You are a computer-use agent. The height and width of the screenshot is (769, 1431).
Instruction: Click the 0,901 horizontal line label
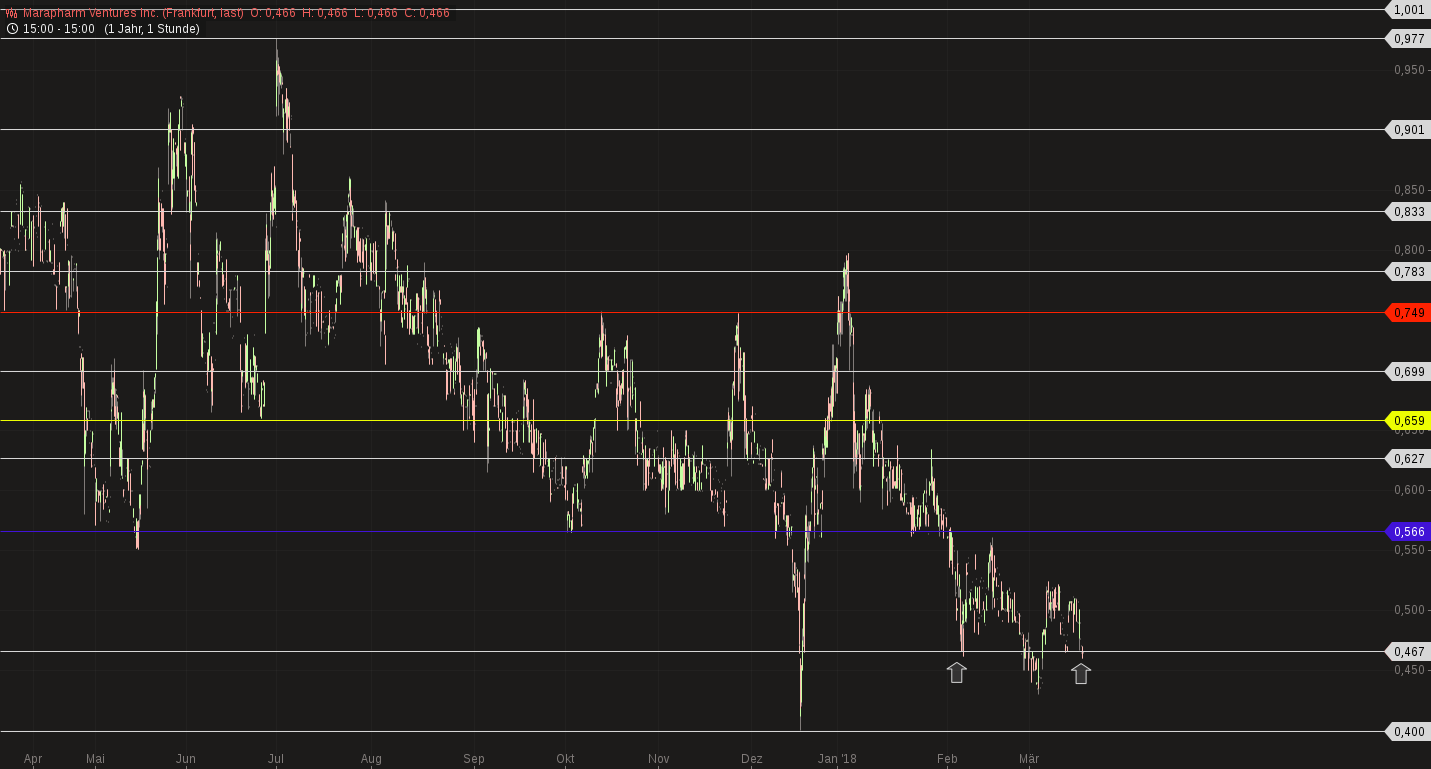1408,130
